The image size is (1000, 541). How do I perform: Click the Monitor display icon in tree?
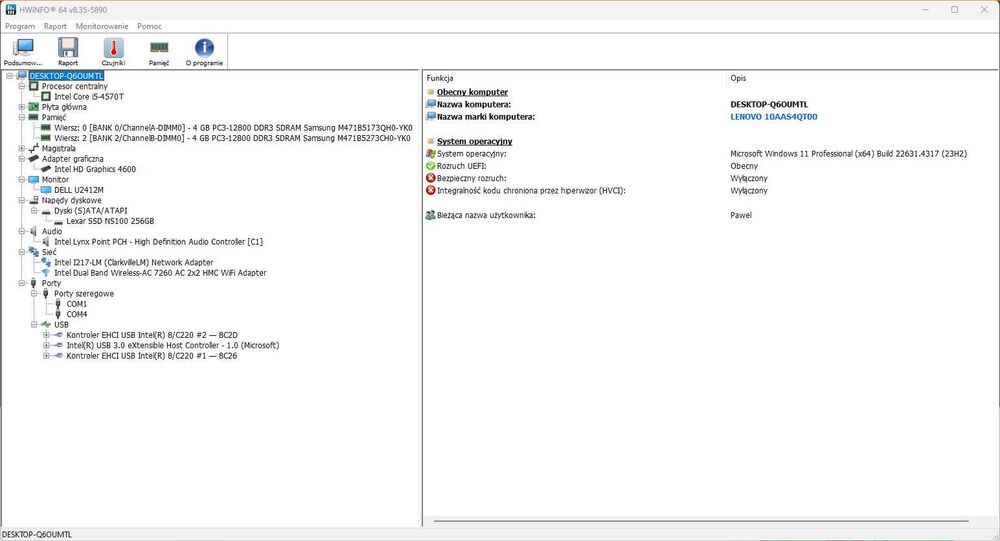pyautogui.click(x=34, y=179)
